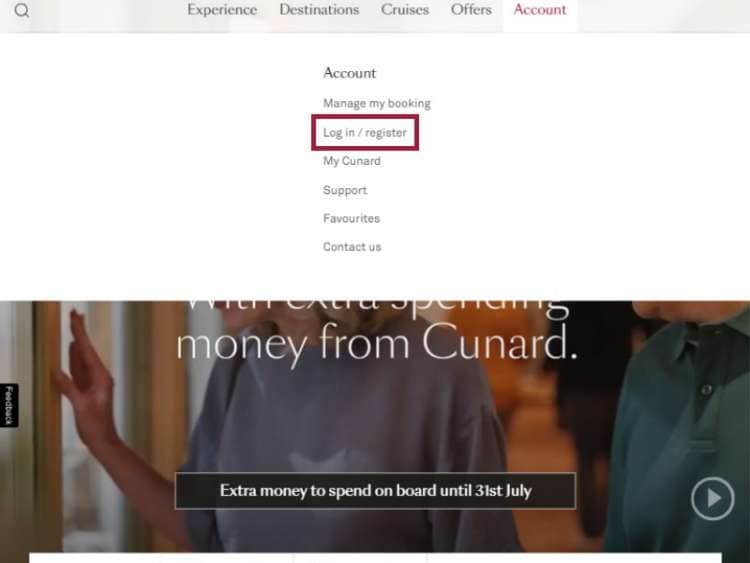The width and height of the screenshot is (750, 563).
Task: Expand the Destinations navigation menu
Action: click(x=319, y=10)
